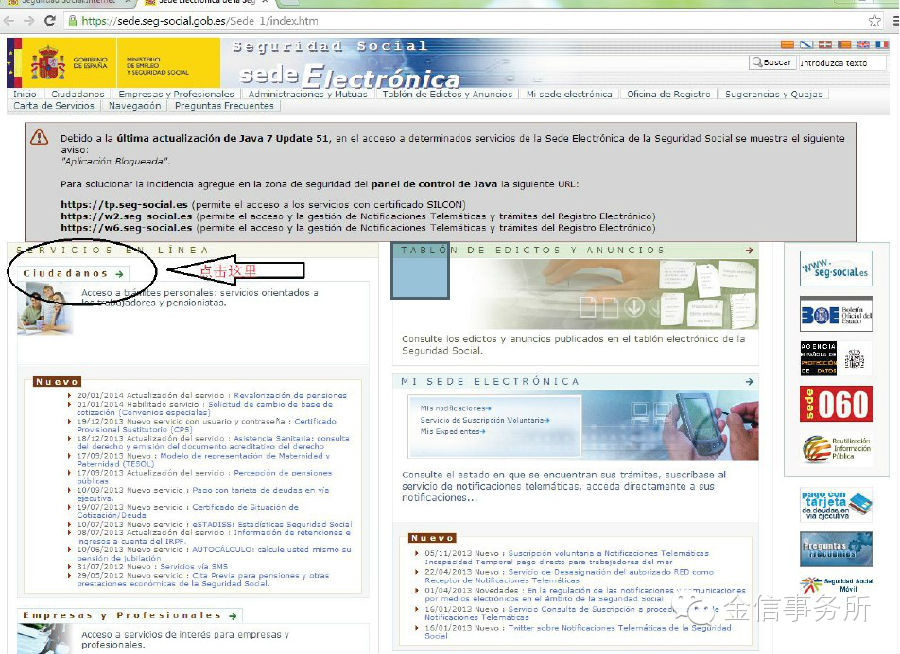
Task: Open the Mis Expedientes link
Action: [453, 431]
